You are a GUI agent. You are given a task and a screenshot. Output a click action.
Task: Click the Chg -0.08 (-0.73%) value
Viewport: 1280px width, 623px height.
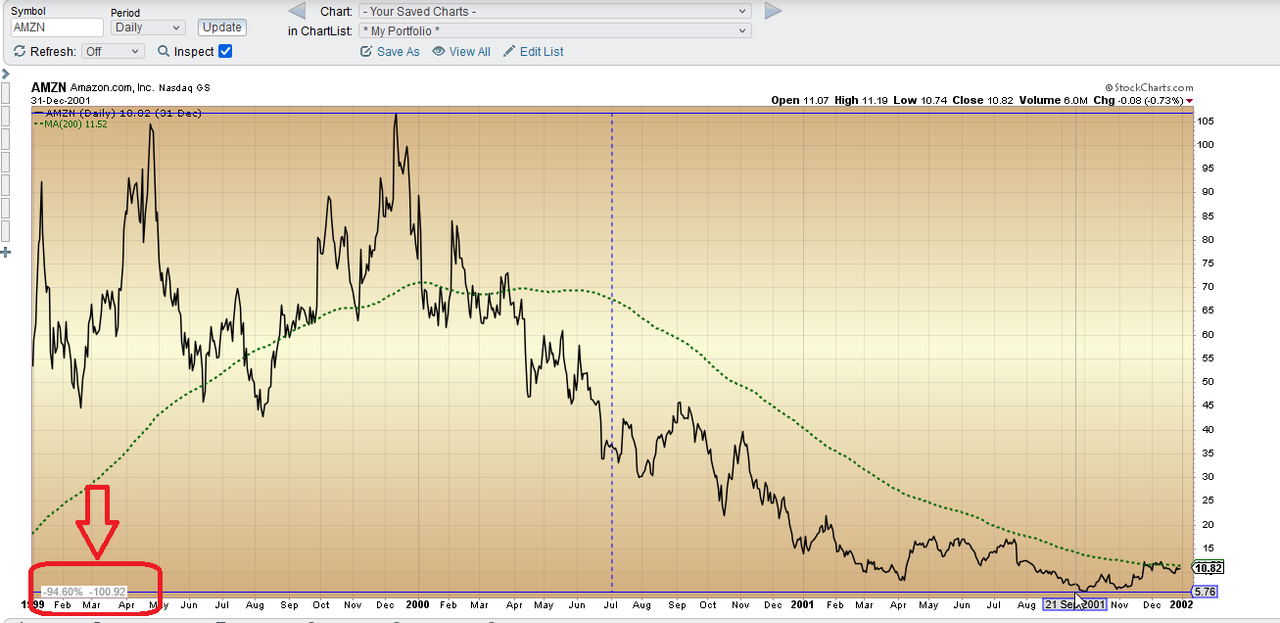(x=1138, y=101)
